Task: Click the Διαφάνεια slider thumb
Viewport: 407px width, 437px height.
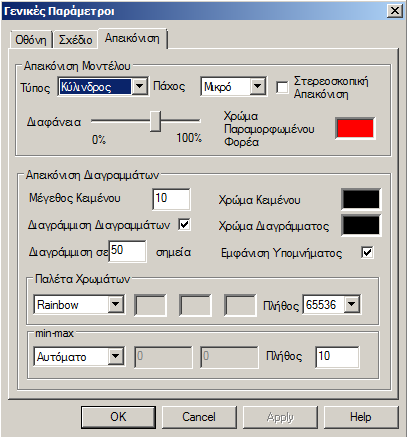Action: [155, 121]
